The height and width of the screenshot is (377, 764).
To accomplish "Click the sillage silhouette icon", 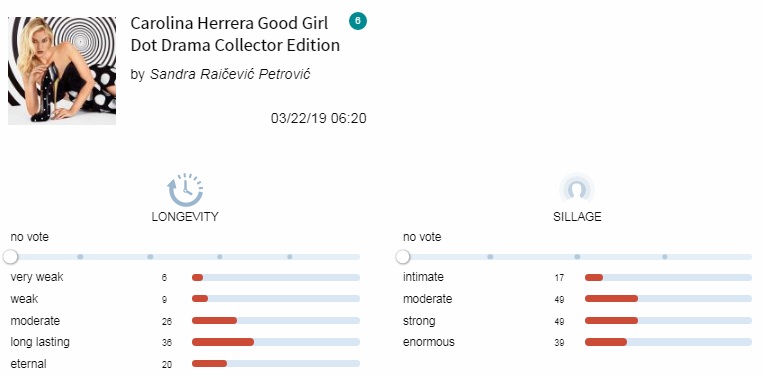I will pyautogui.click(x=577, y=188).
